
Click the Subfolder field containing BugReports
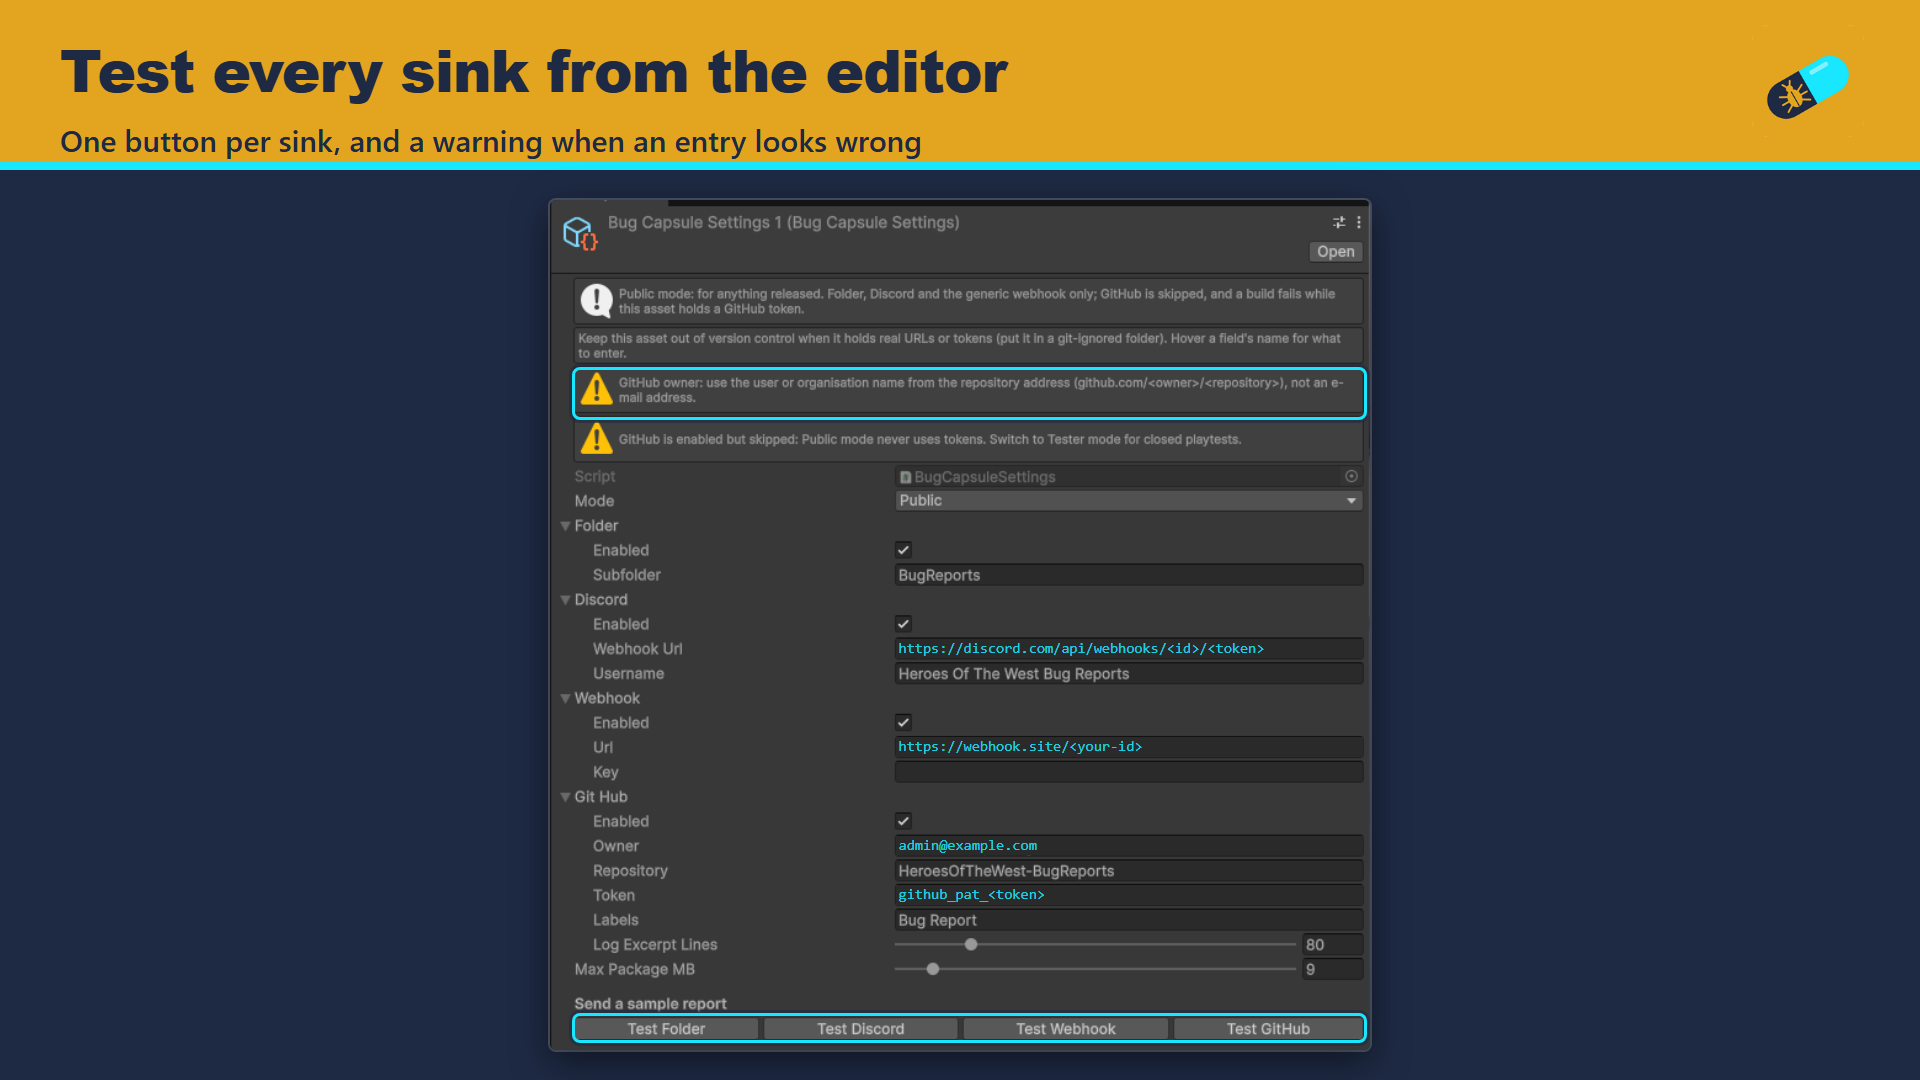coord(1128,575)
